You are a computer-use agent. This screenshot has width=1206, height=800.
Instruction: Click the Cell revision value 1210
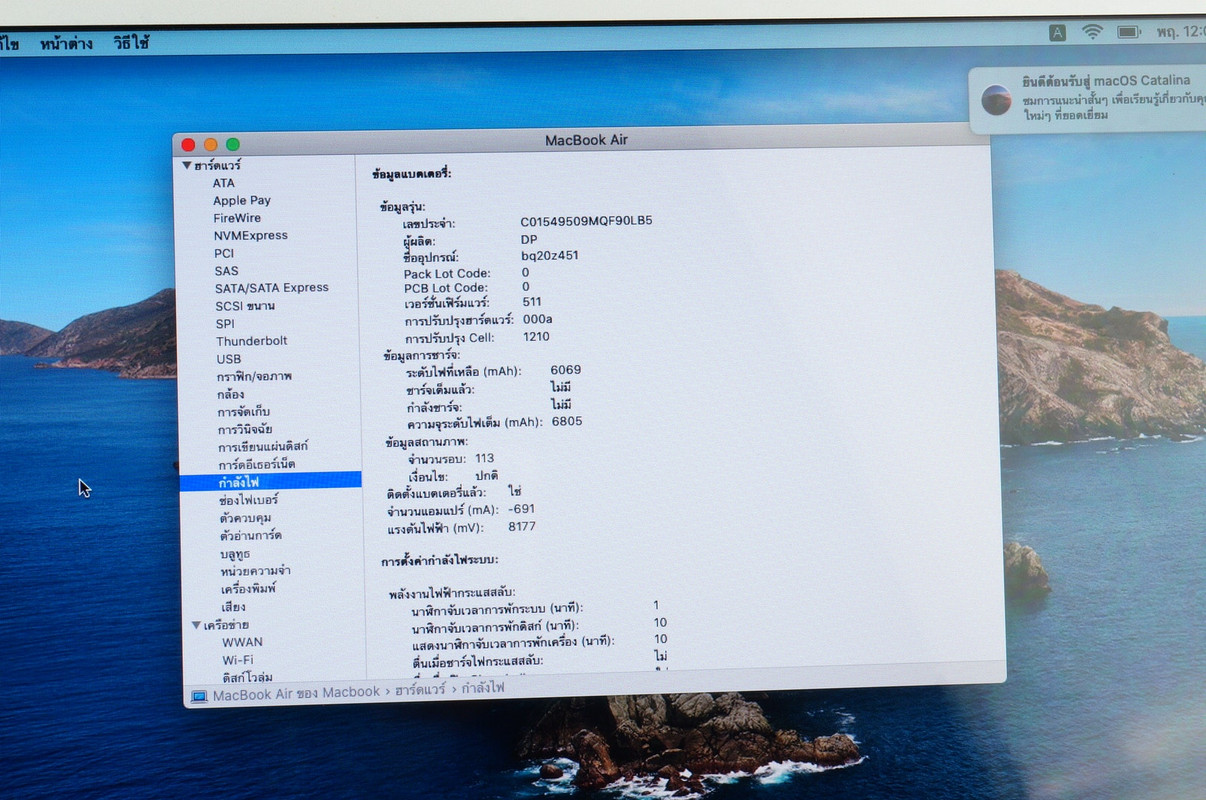536,337
